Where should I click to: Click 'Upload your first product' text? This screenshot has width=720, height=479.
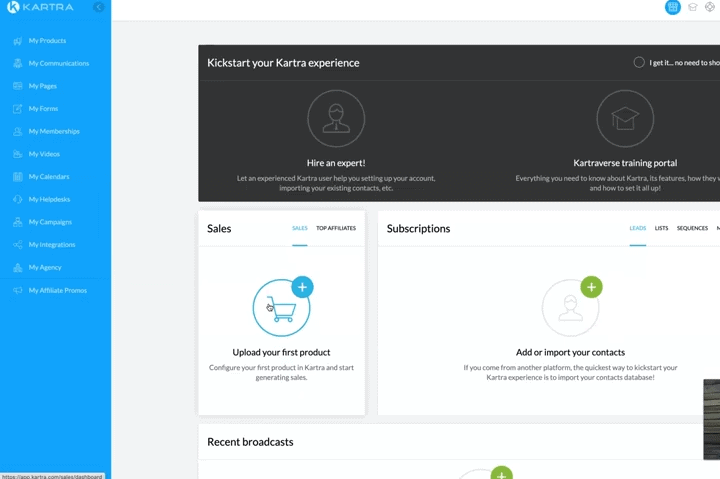coord(281,352)
